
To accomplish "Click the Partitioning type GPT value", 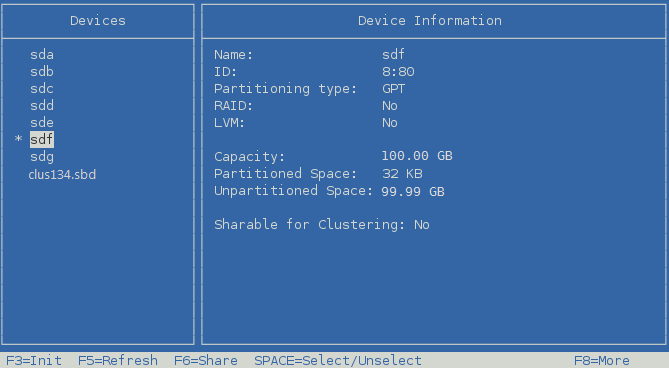I will click(393, 89).
